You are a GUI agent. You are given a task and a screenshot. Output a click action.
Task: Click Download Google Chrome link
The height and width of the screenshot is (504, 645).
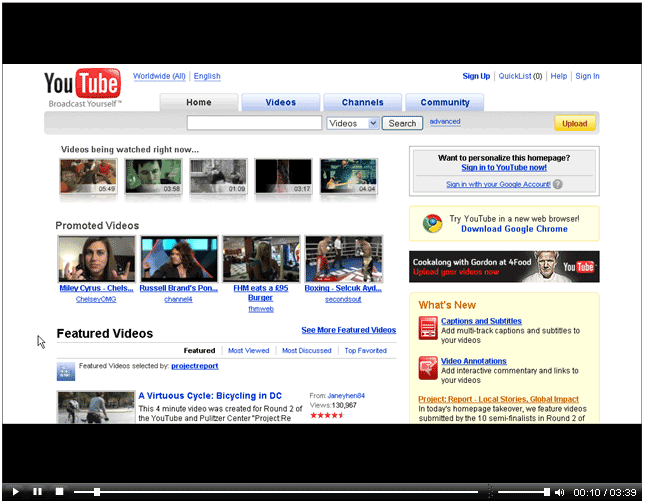pos(514,229)
